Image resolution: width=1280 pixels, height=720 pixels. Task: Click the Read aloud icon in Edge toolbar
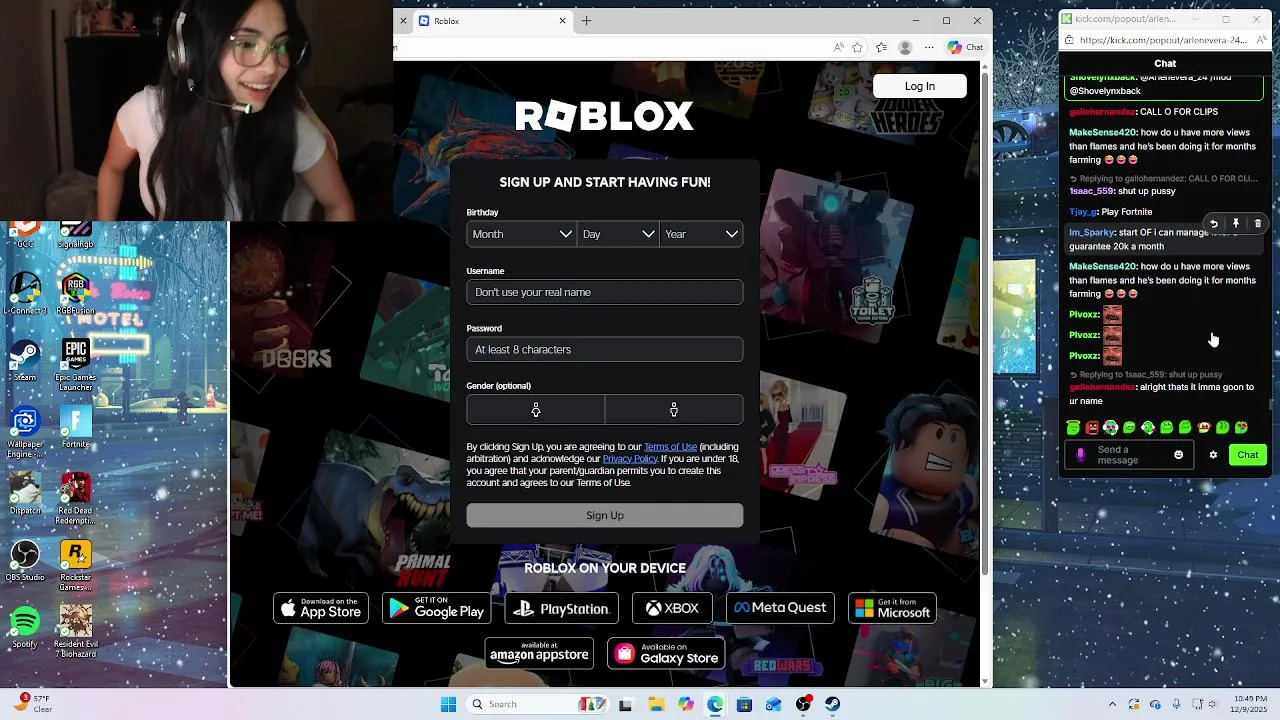[839, 47]
